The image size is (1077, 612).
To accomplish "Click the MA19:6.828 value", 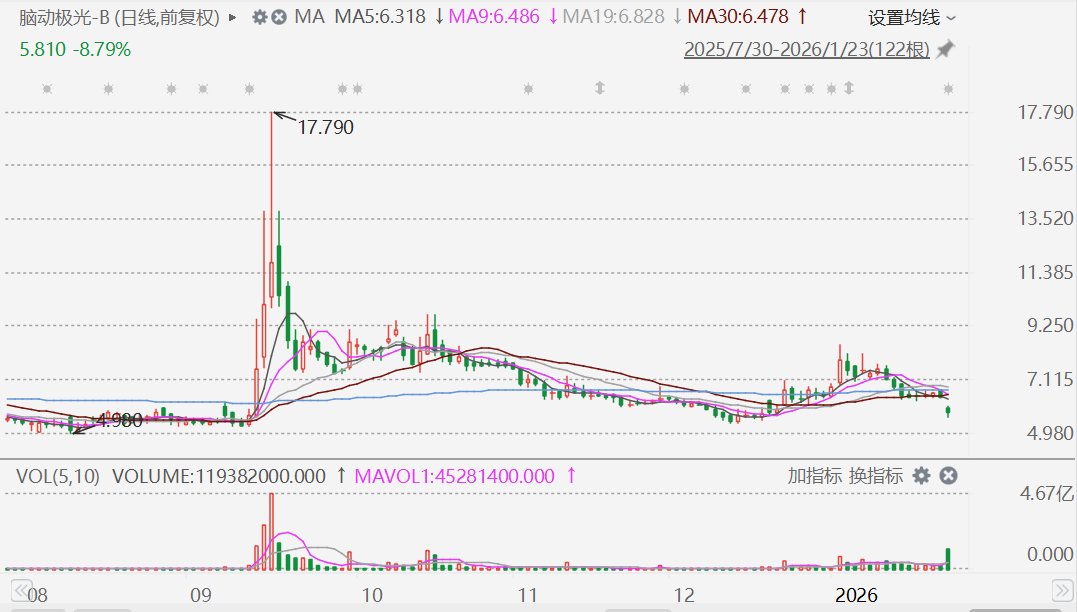I will click(613, 17).
